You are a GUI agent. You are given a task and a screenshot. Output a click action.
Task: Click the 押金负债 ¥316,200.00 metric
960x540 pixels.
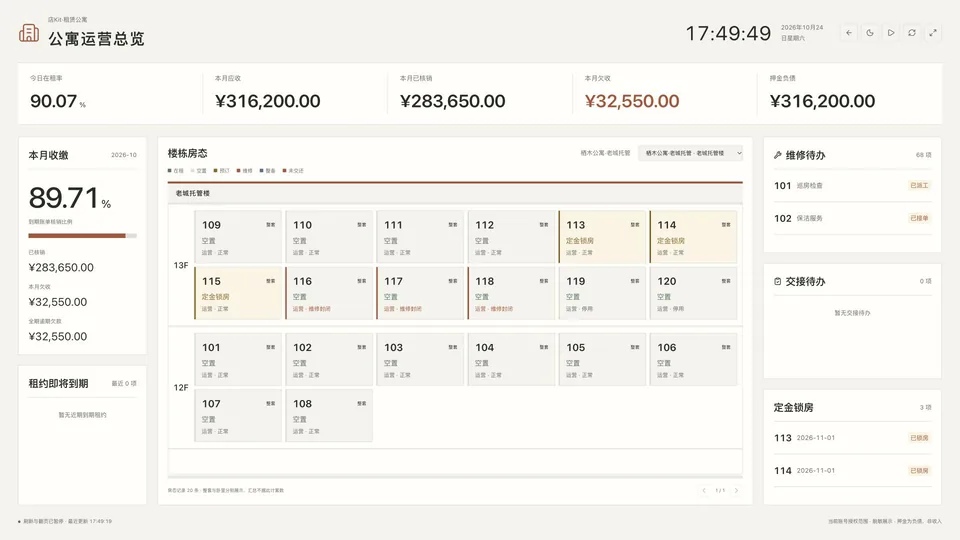[850, 93]
